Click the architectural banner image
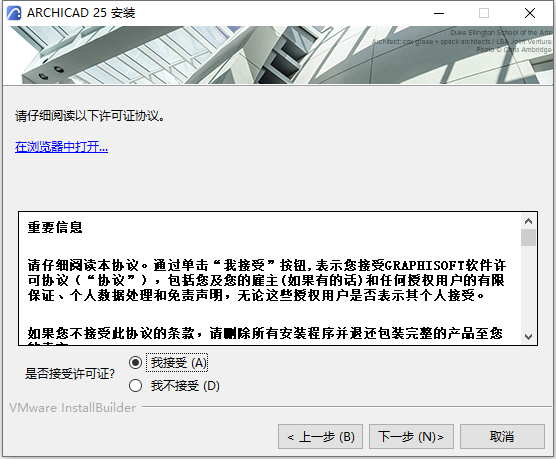556x459 pixels. click(x=278, y=55)
